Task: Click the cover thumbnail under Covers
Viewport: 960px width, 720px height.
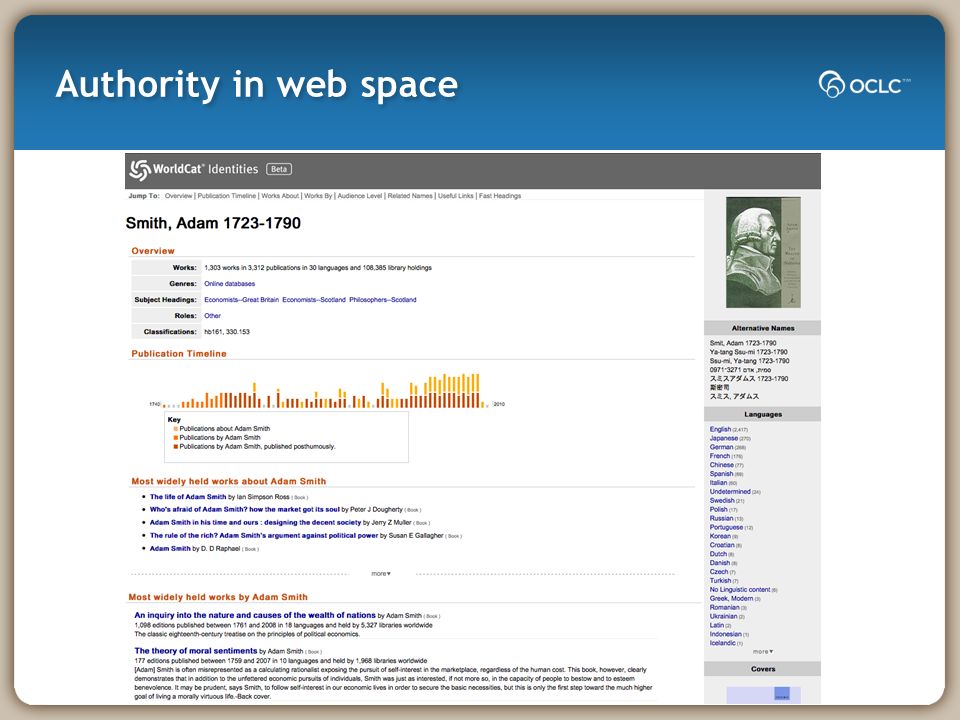Action: (x=763, y=694)
